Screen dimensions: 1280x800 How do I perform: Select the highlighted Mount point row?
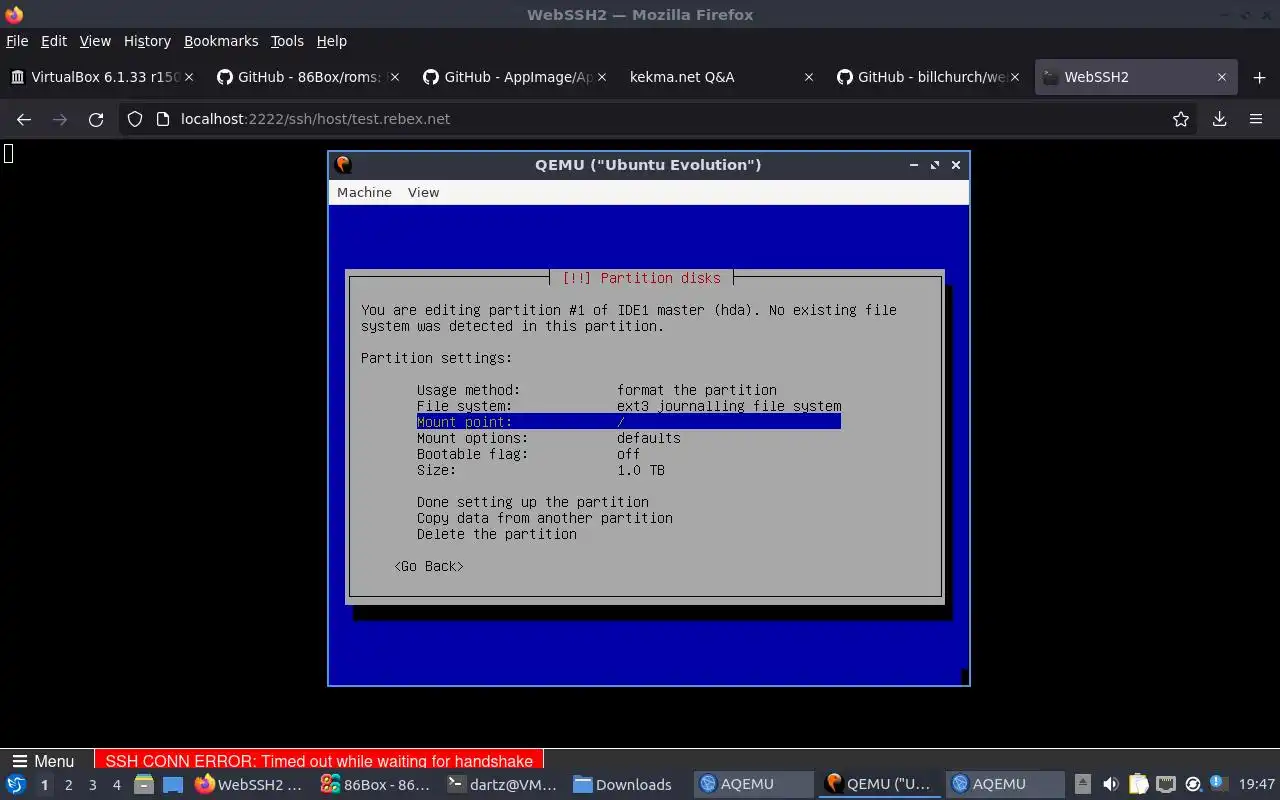point(629,422)
